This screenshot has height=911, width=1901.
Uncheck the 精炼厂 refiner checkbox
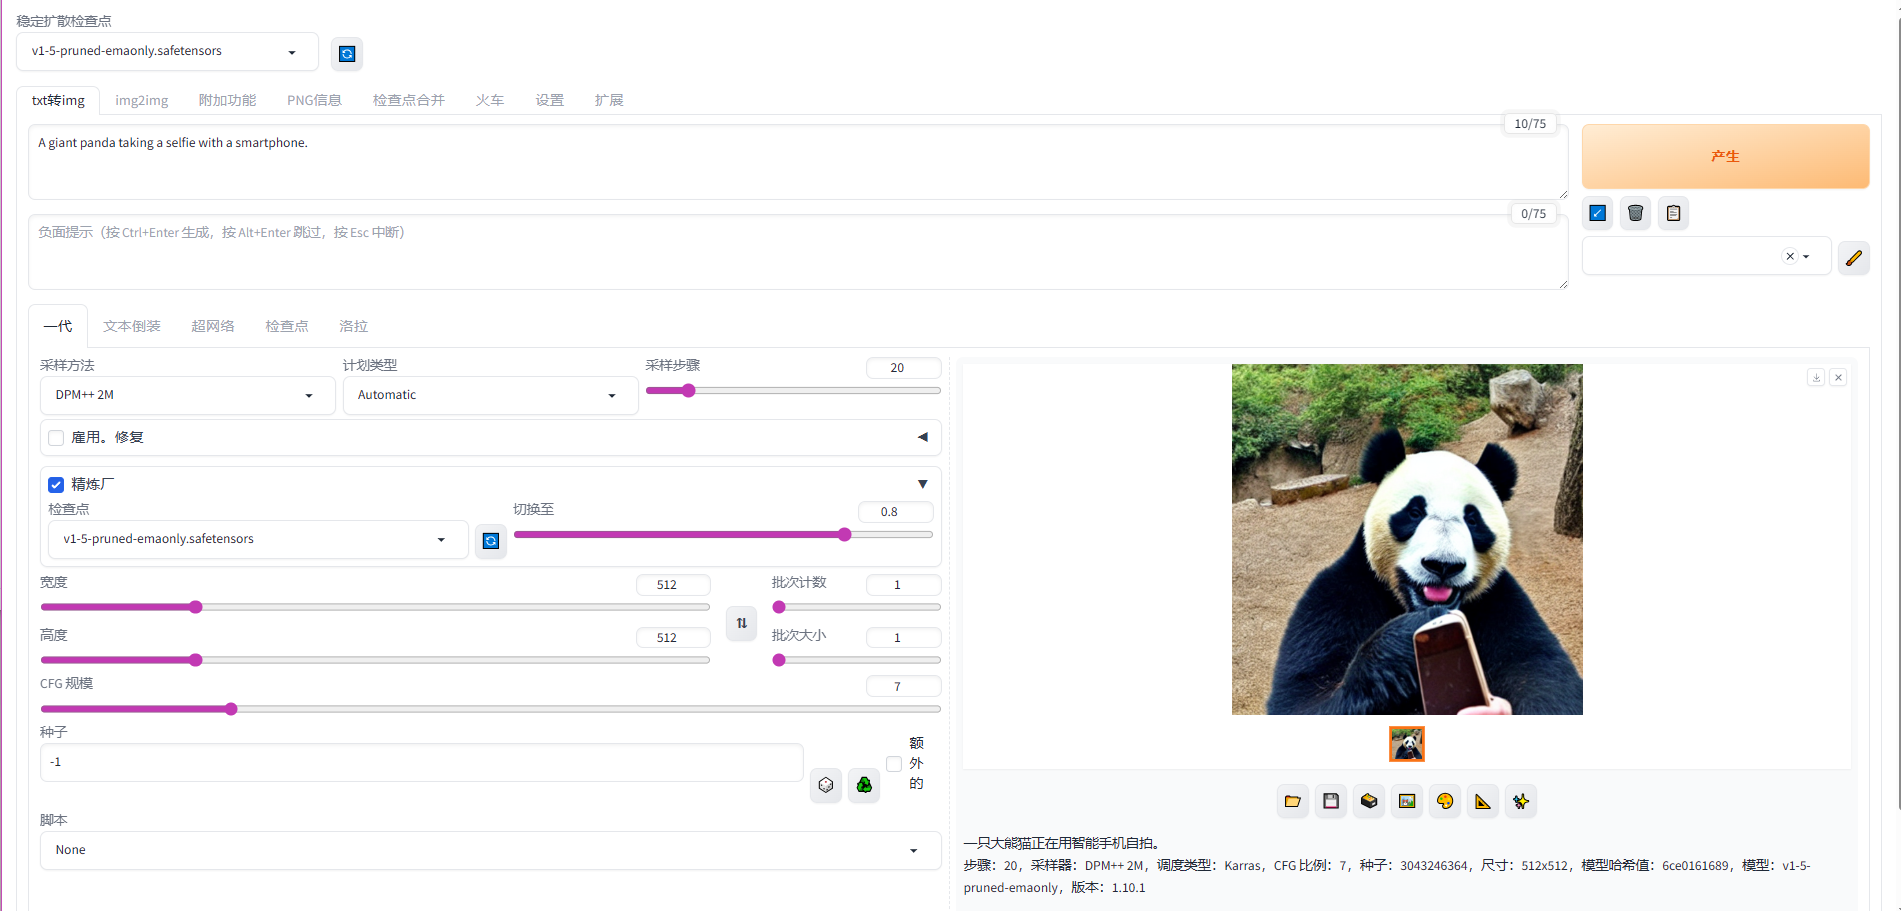pos(57,485)
